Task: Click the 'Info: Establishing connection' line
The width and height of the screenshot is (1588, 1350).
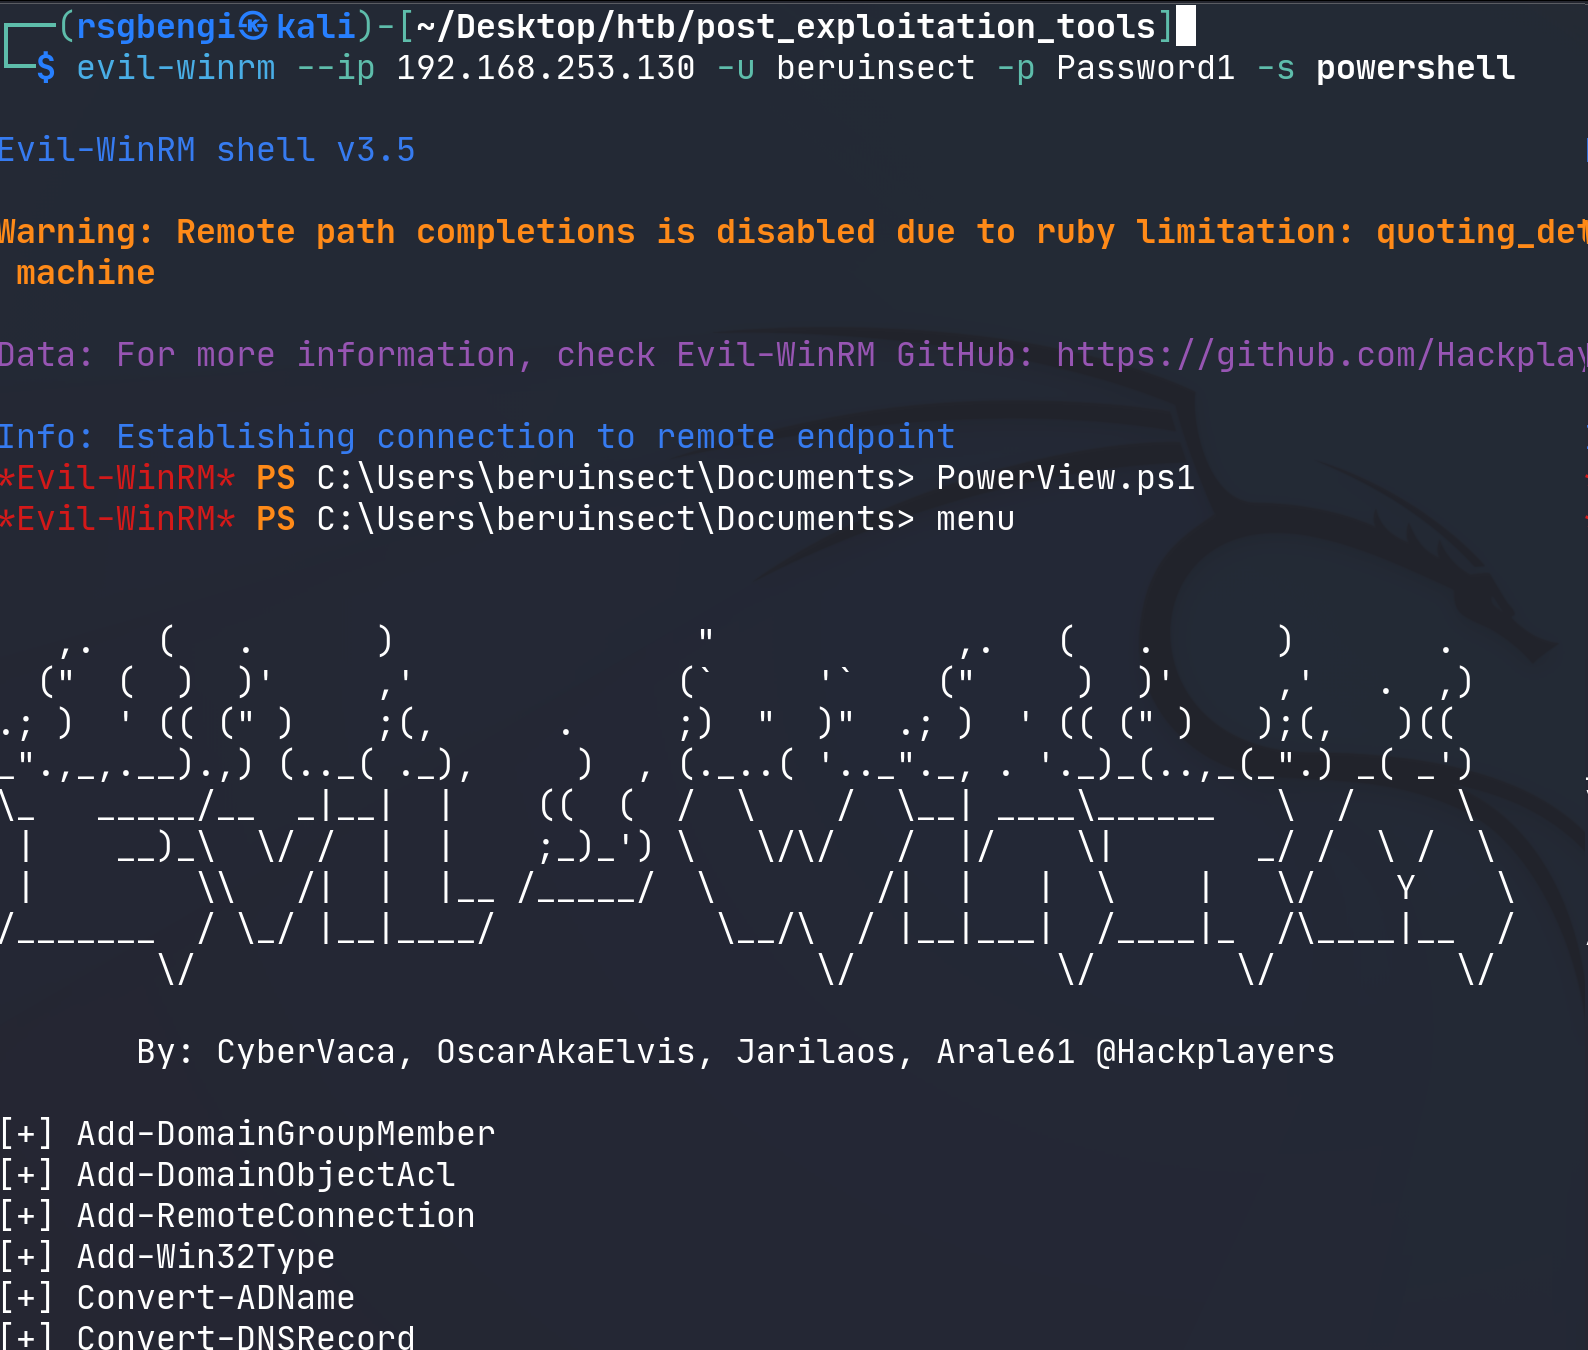Action: tap(476, 437)
